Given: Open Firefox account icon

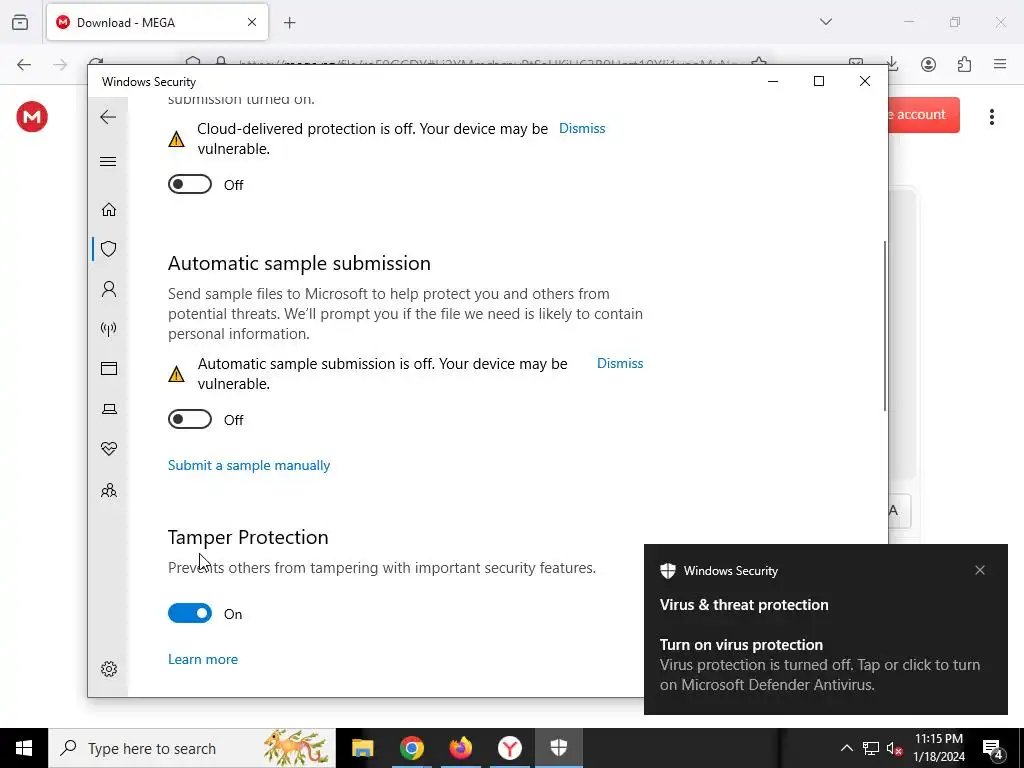Looking at the screenshot, I should [928, 64].
